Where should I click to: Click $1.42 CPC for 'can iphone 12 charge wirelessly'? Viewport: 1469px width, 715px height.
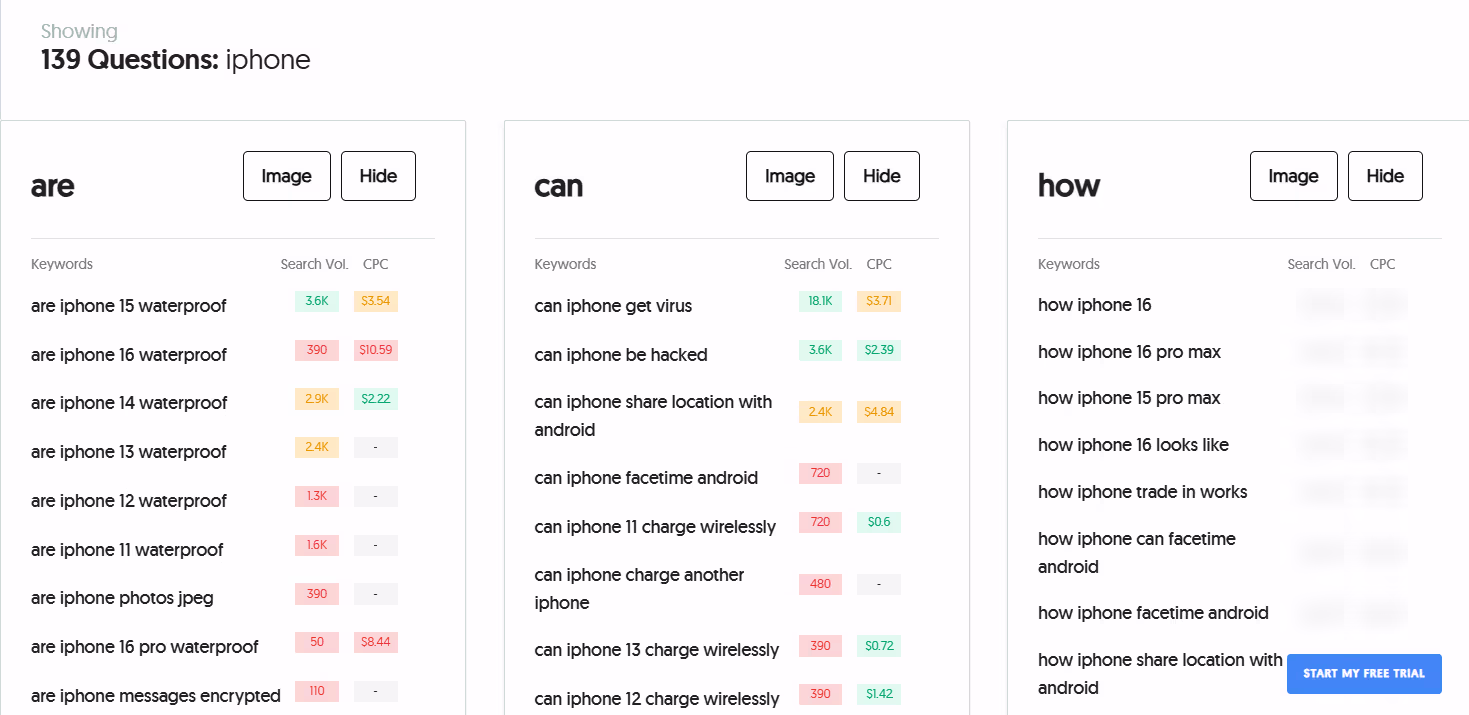tap(879, 694)
